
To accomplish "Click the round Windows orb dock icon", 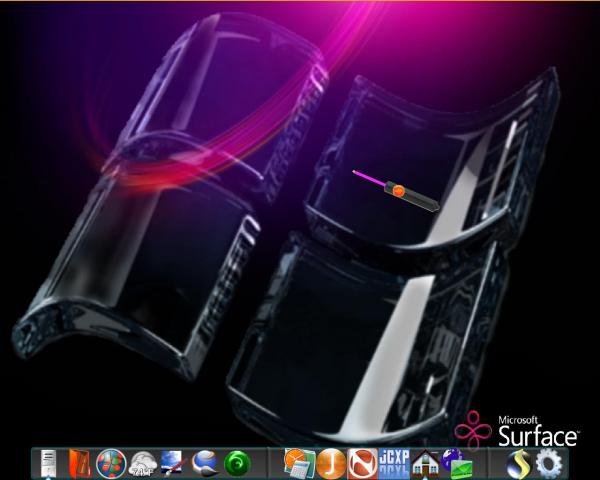I will tap(111, 464).
